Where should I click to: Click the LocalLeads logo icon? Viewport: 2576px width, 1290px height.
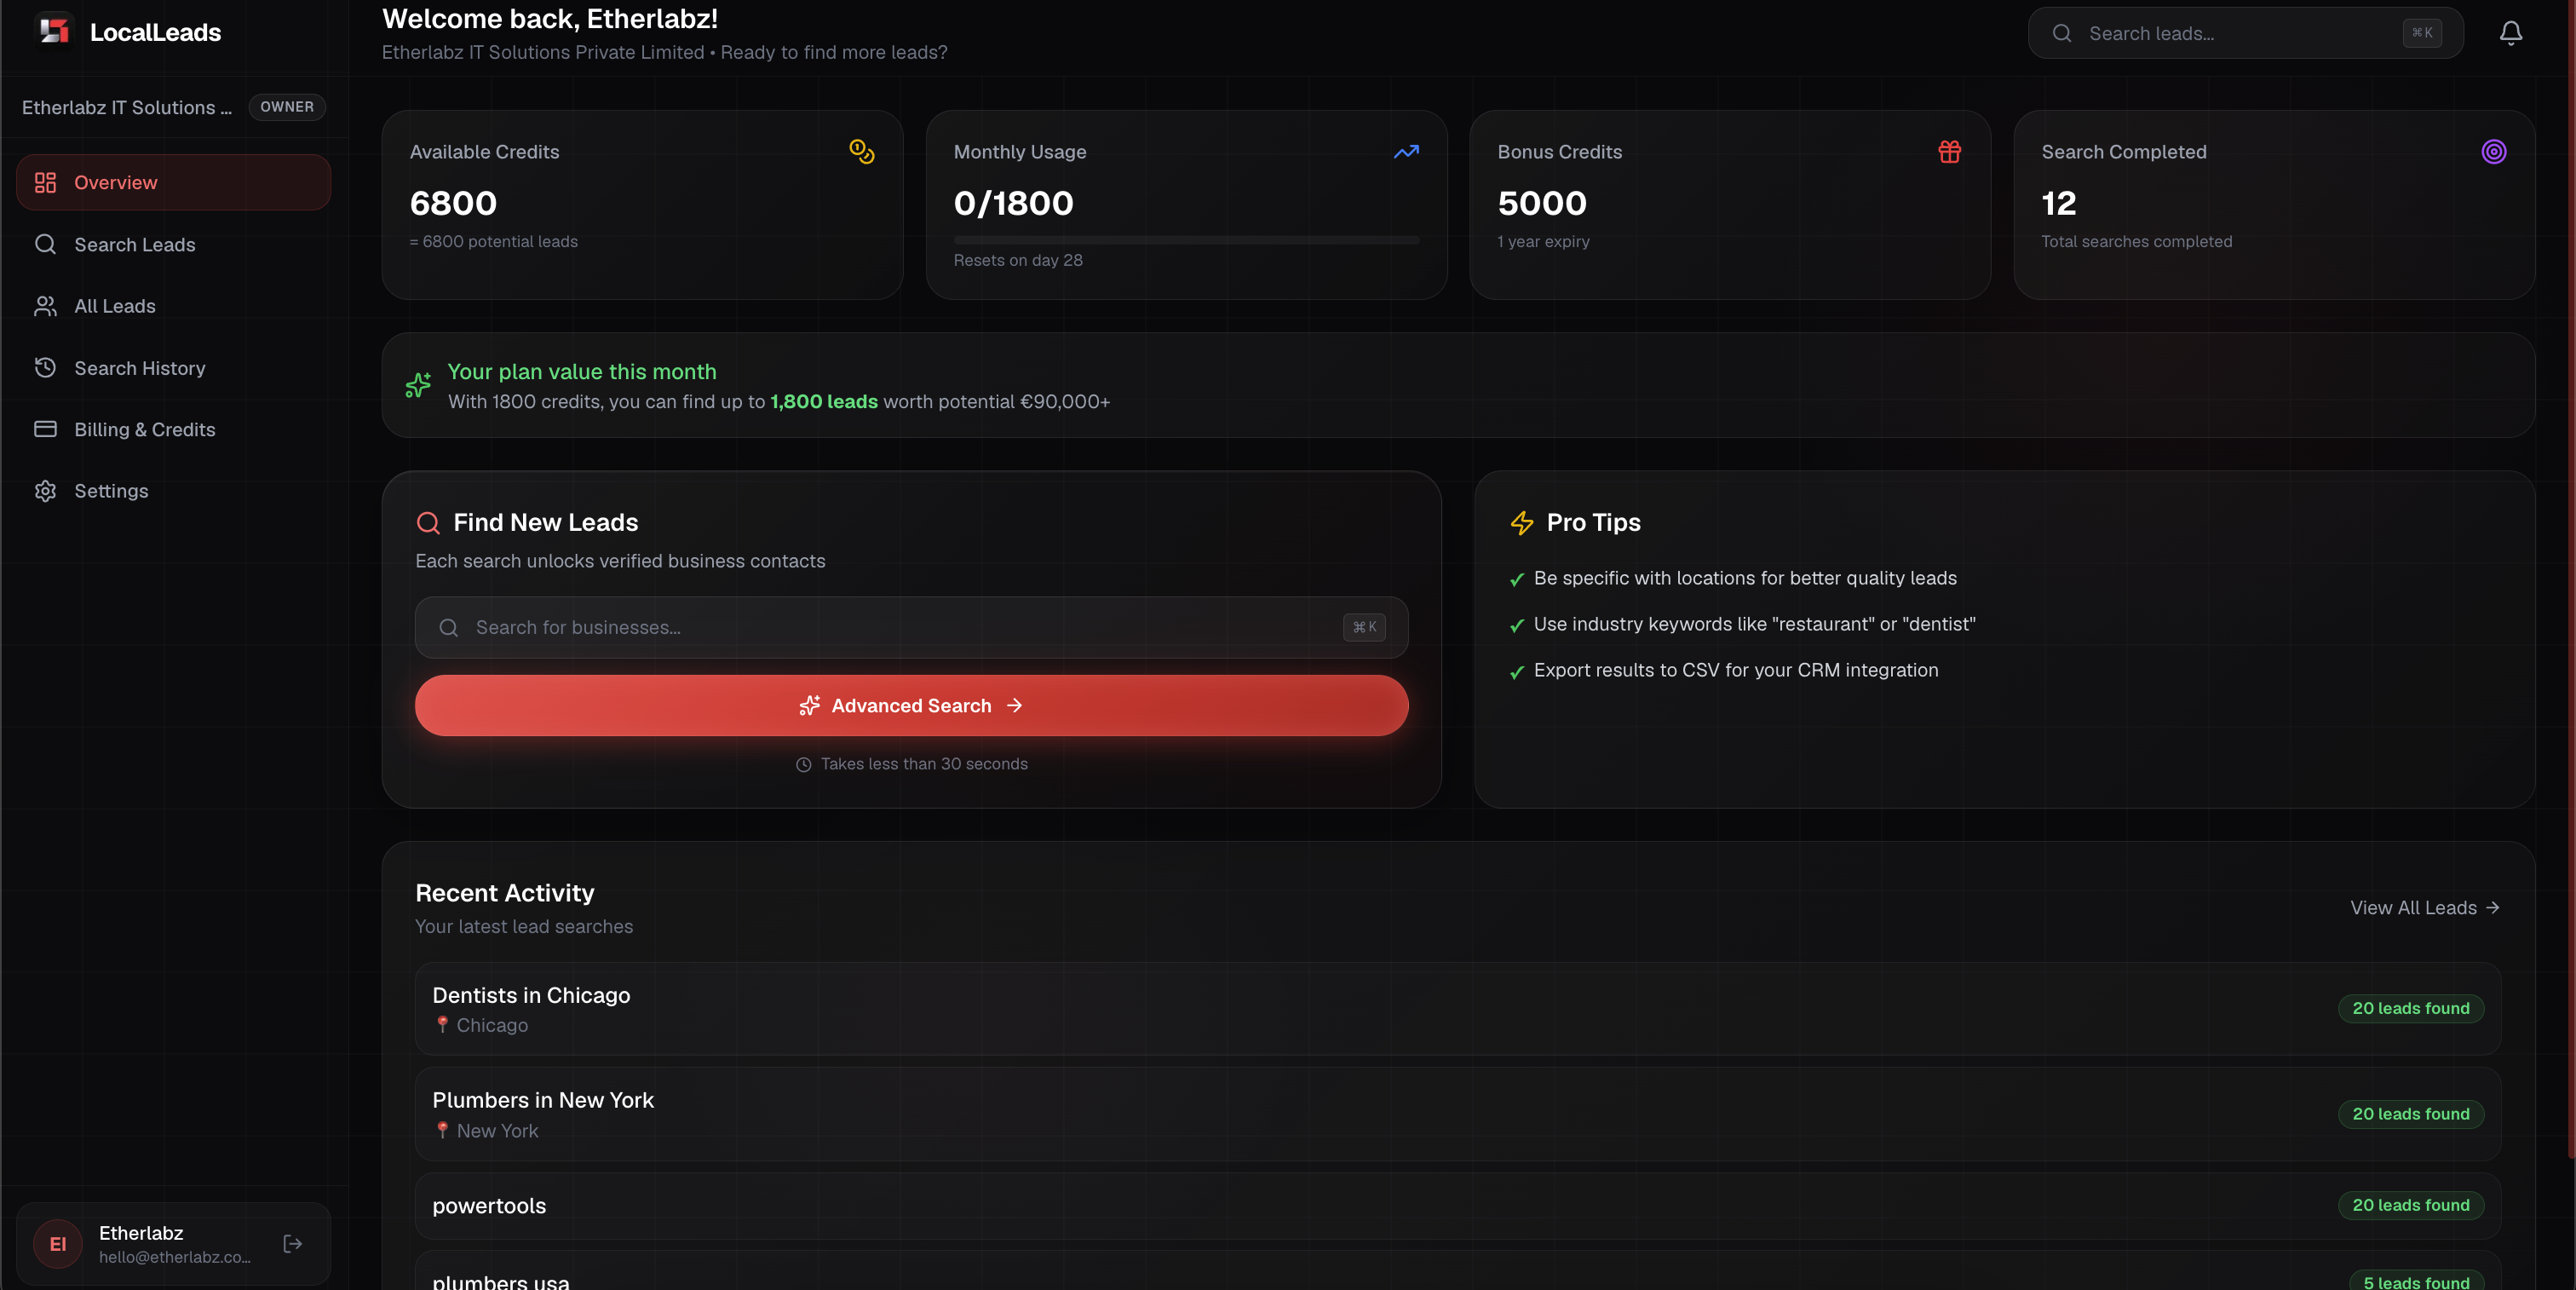point(54,31)
